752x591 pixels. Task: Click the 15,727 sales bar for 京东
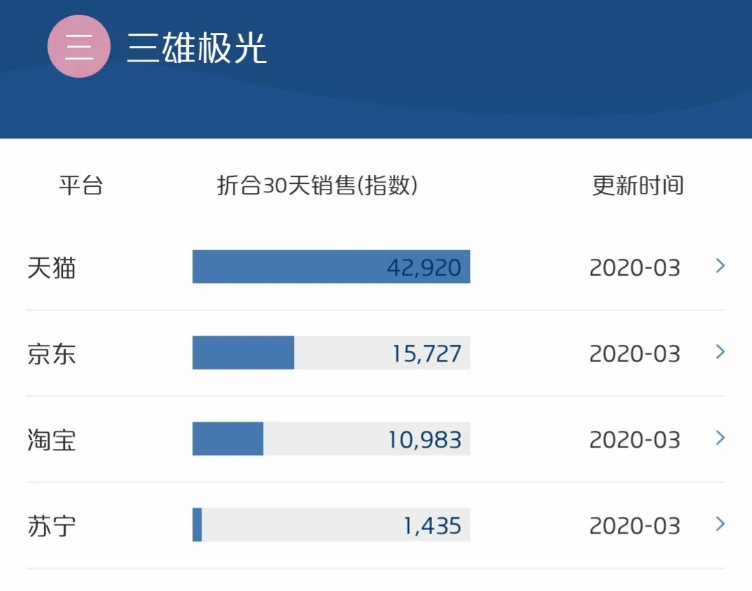pos(331,353)
